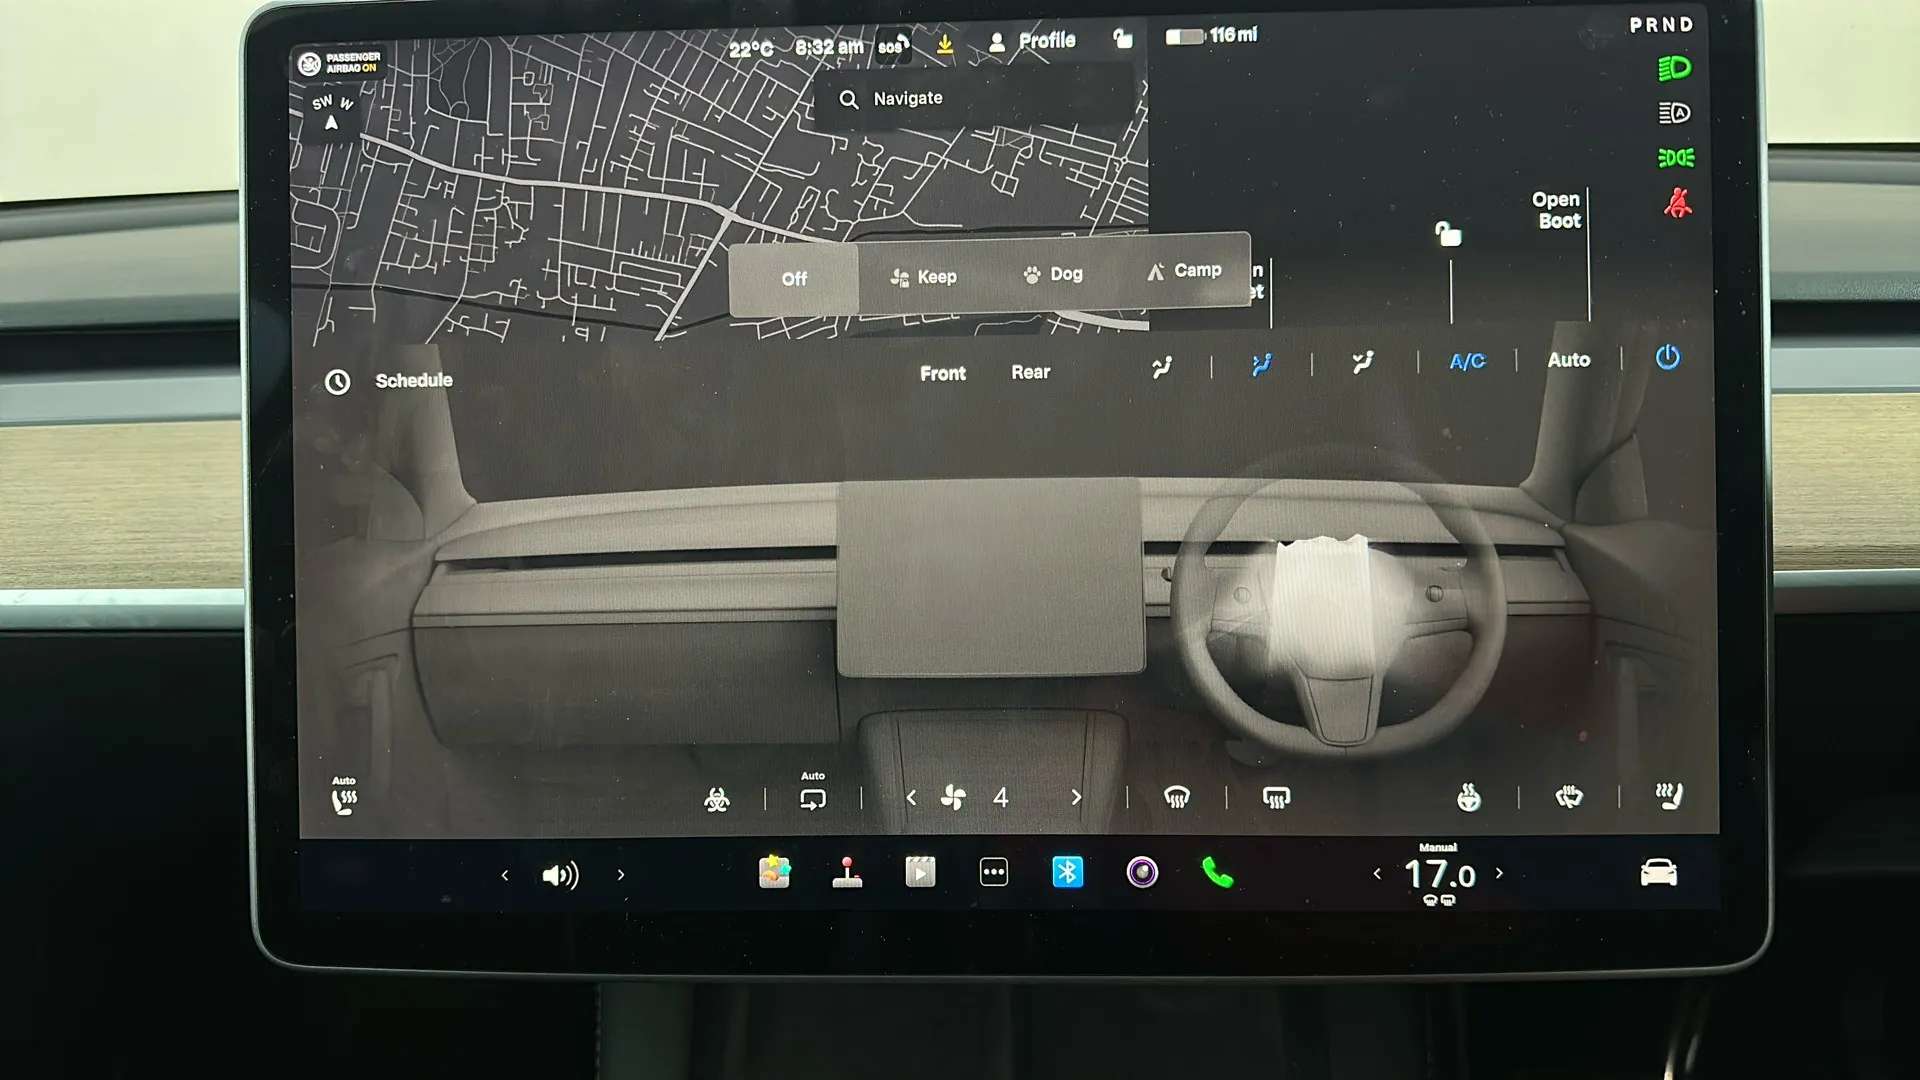Tap the 17.0 temperature display
Screen dimensions: 1920x1080
(x=1439, y=875)
